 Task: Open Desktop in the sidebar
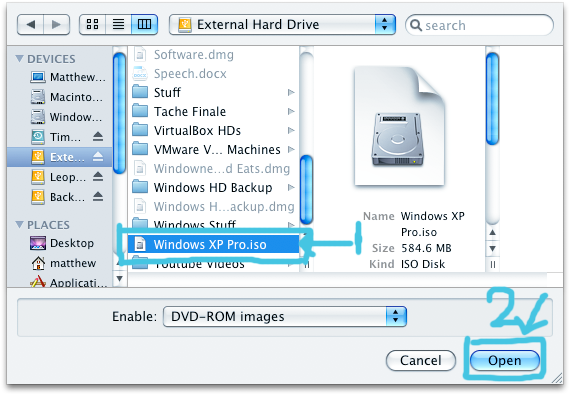coord(62,243)
